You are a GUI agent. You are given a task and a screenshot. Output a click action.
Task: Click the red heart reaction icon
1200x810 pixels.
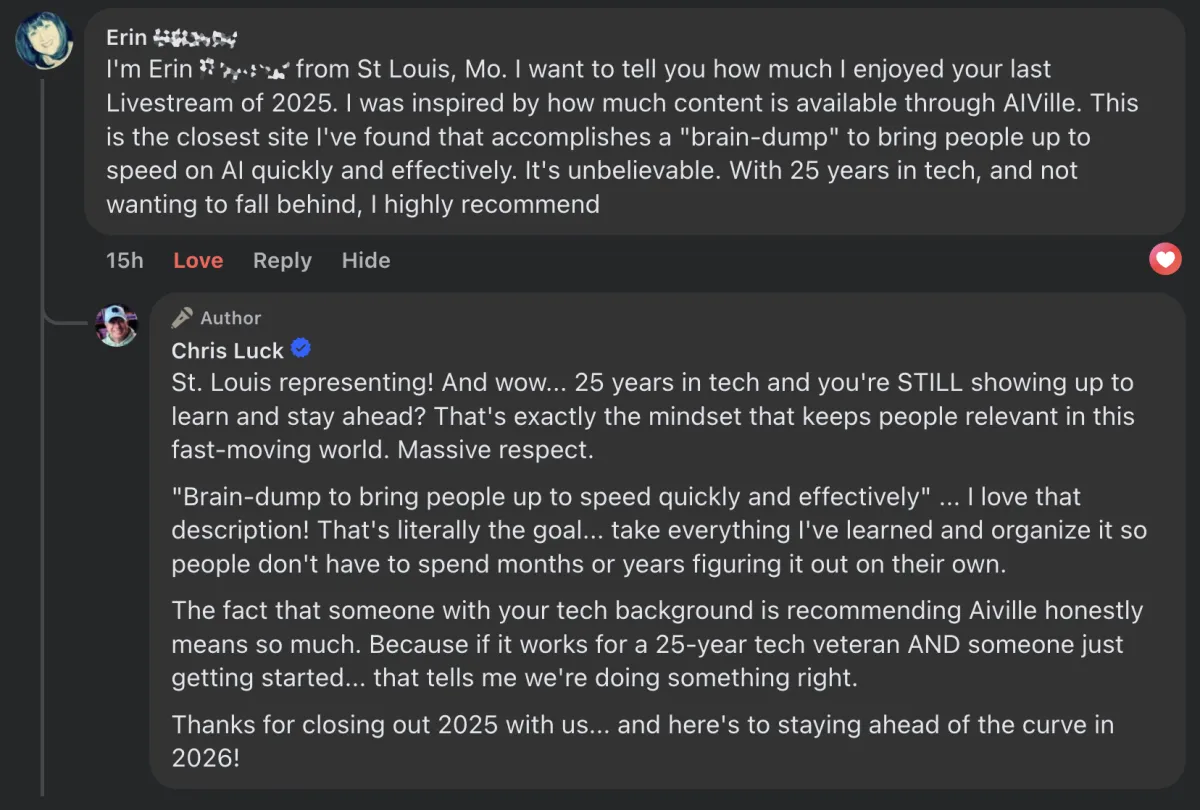1165,260
